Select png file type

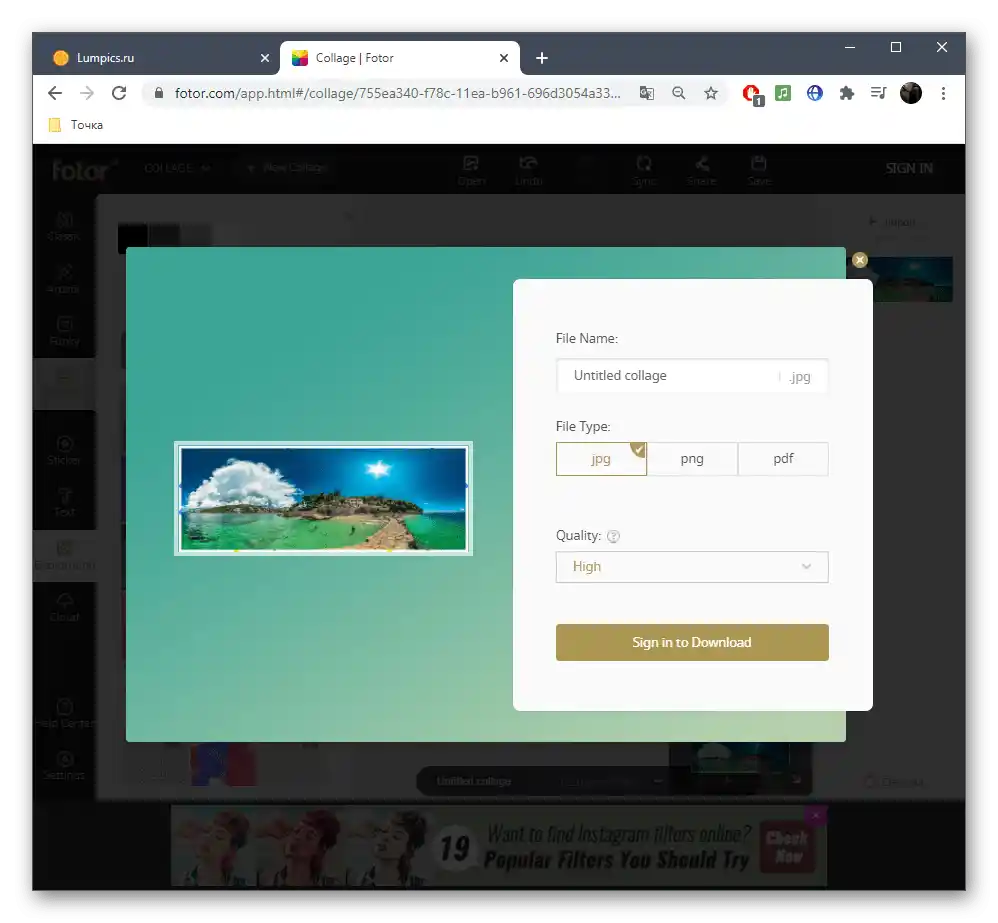(x=692, y=459)
